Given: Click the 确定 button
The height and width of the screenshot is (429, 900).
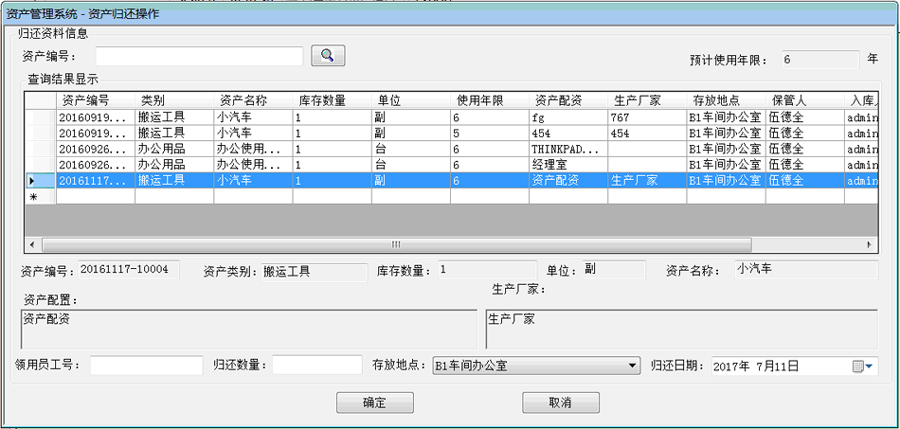Looking at the screenshot, I should [374, 402].
